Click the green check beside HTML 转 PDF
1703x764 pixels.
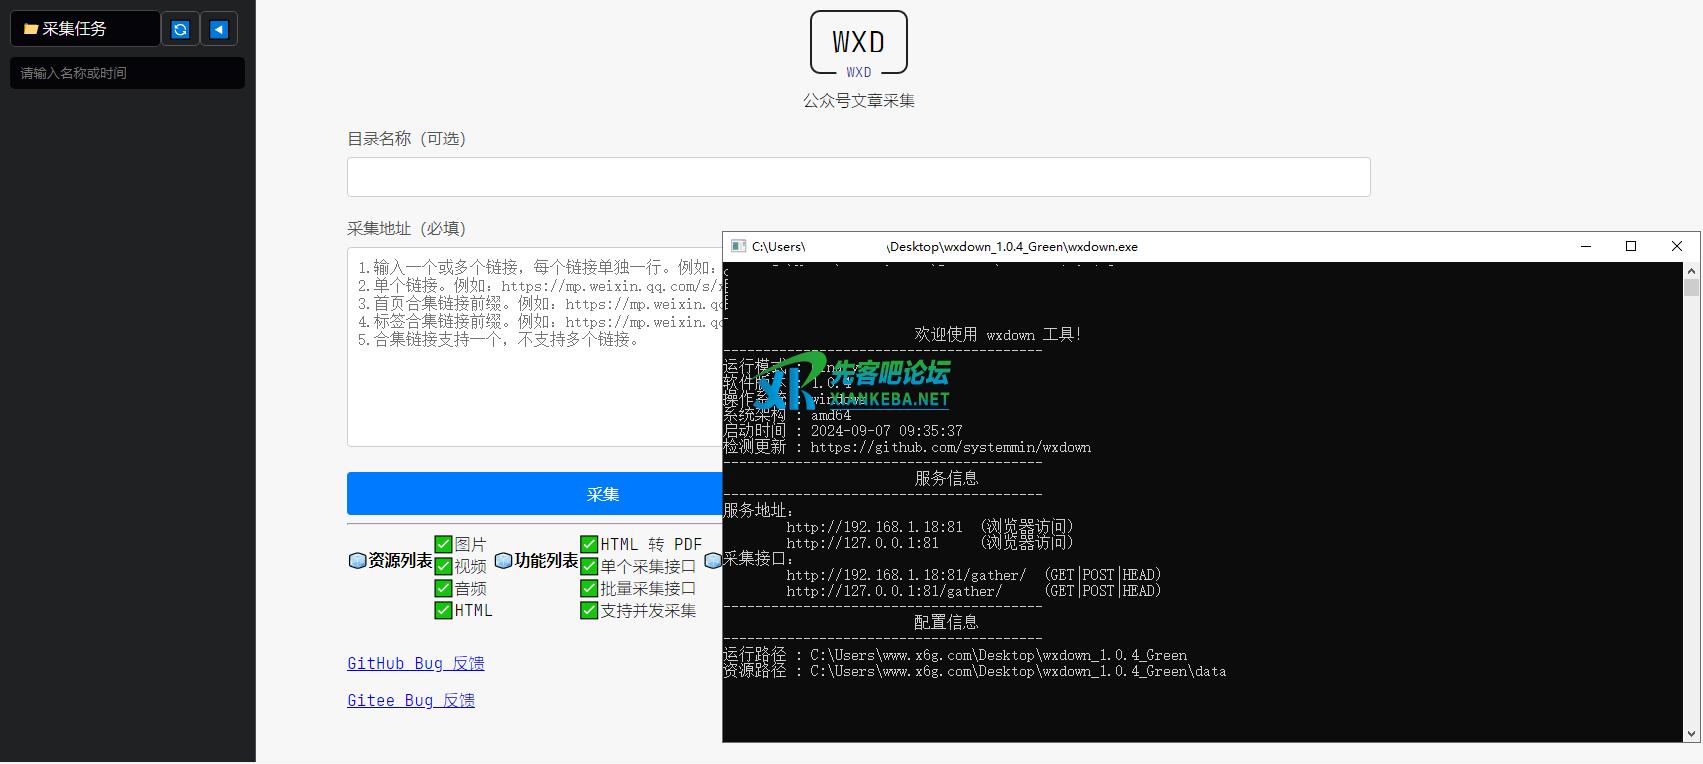tap(589, 544)
